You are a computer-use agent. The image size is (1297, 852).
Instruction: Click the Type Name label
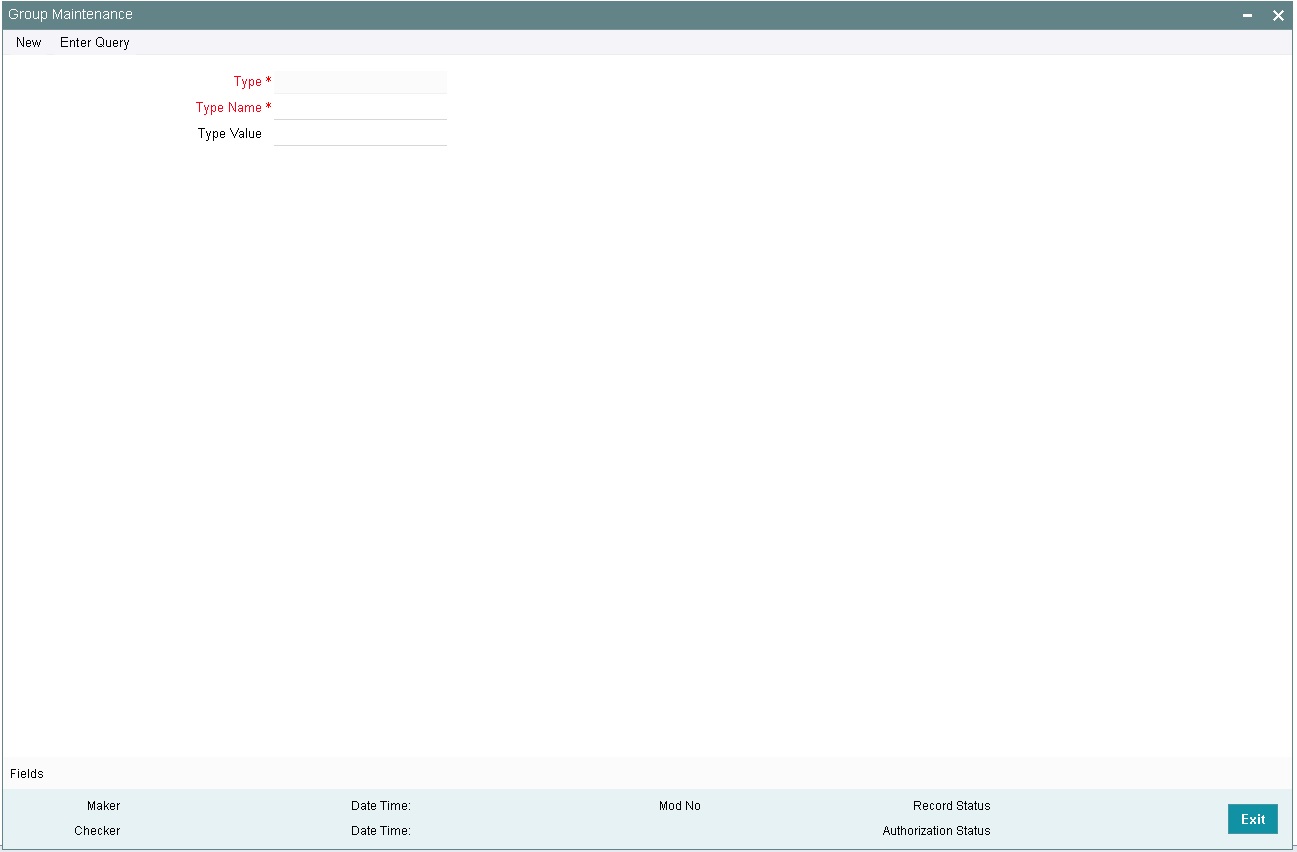click(x=229, y=108)
